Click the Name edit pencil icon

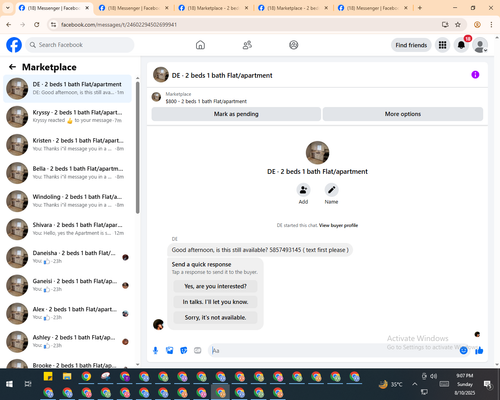(331, 190)
